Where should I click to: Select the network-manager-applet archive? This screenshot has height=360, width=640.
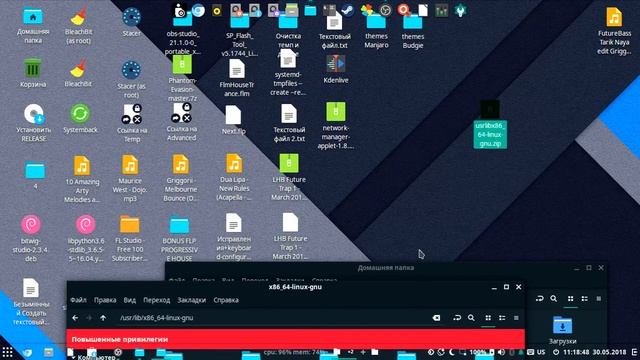tap(336, 125)
